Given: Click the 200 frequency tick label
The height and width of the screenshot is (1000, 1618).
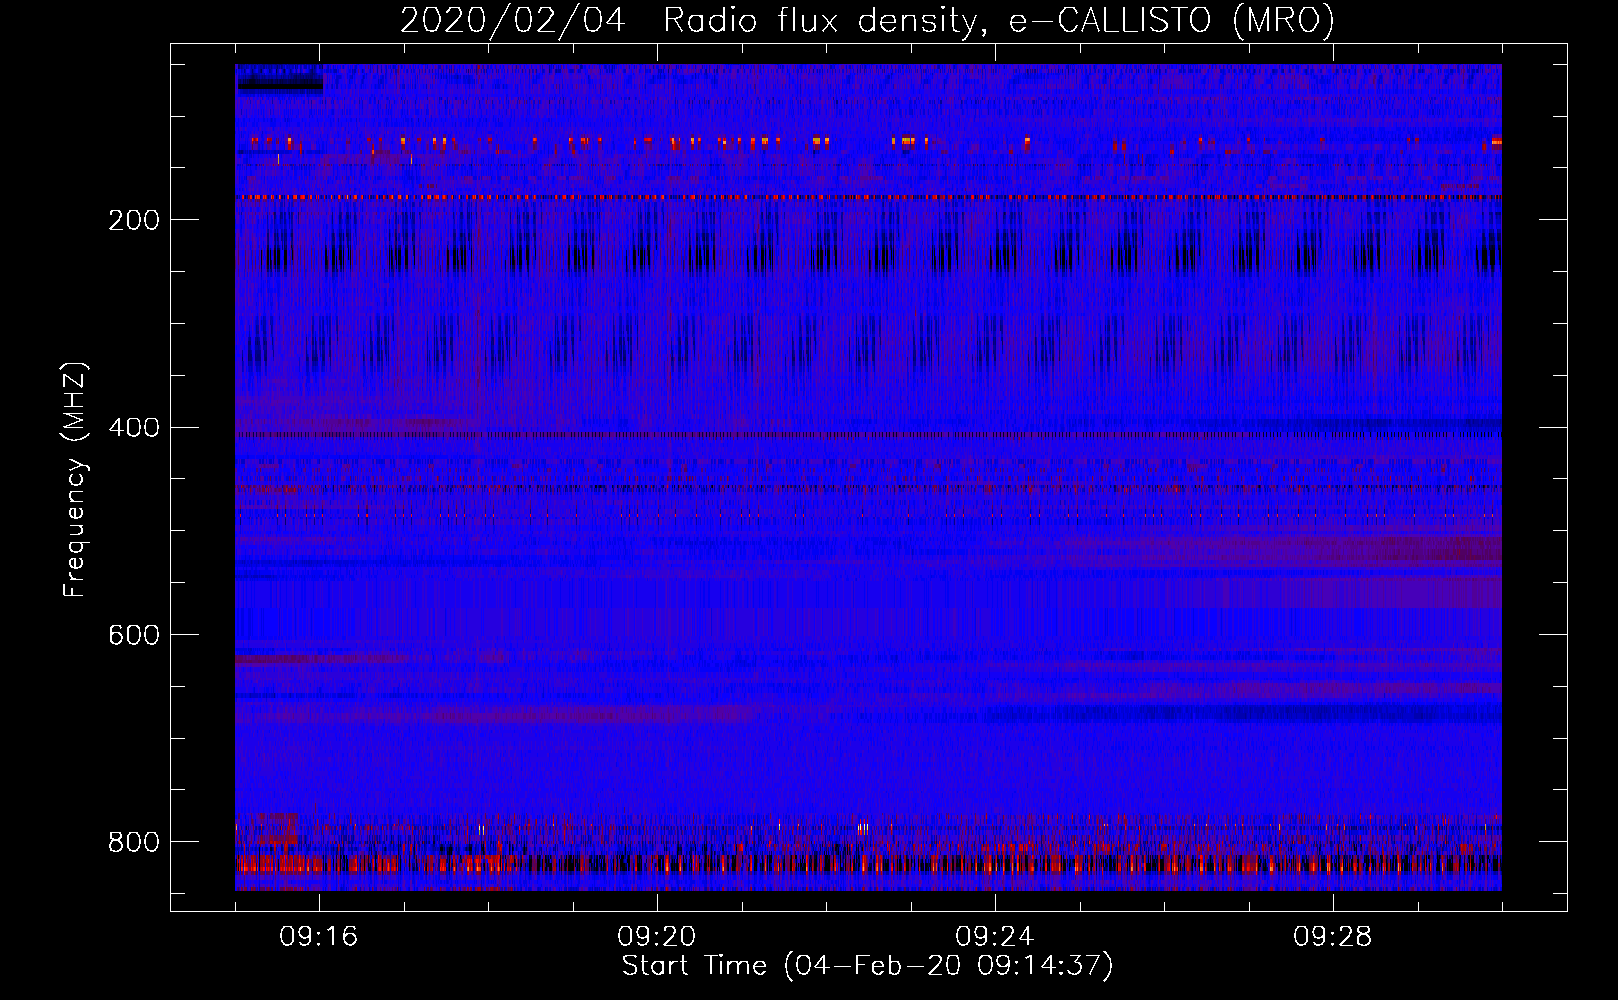Looking at the screenshot, I should click(133, 221).
